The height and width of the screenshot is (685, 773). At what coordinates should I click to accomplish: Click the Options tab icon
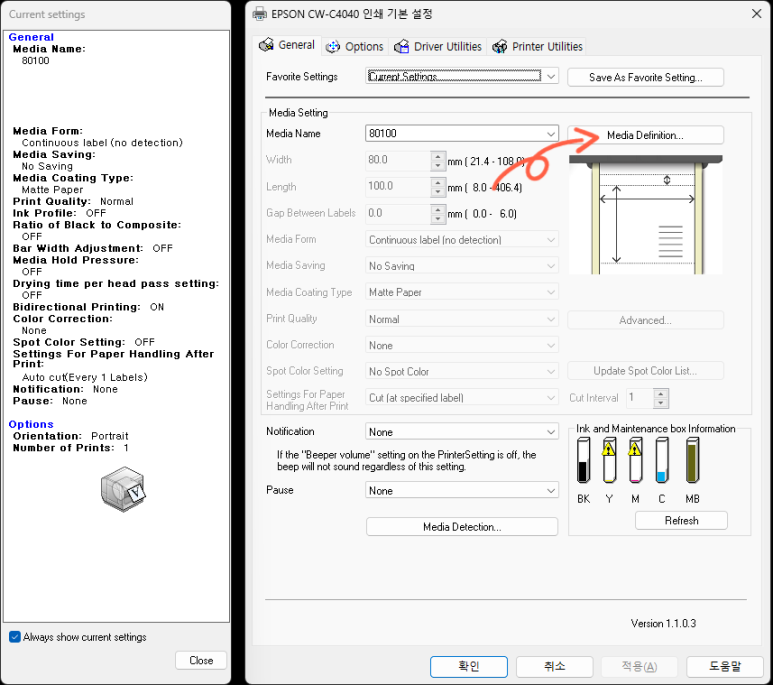pos(333,46)
